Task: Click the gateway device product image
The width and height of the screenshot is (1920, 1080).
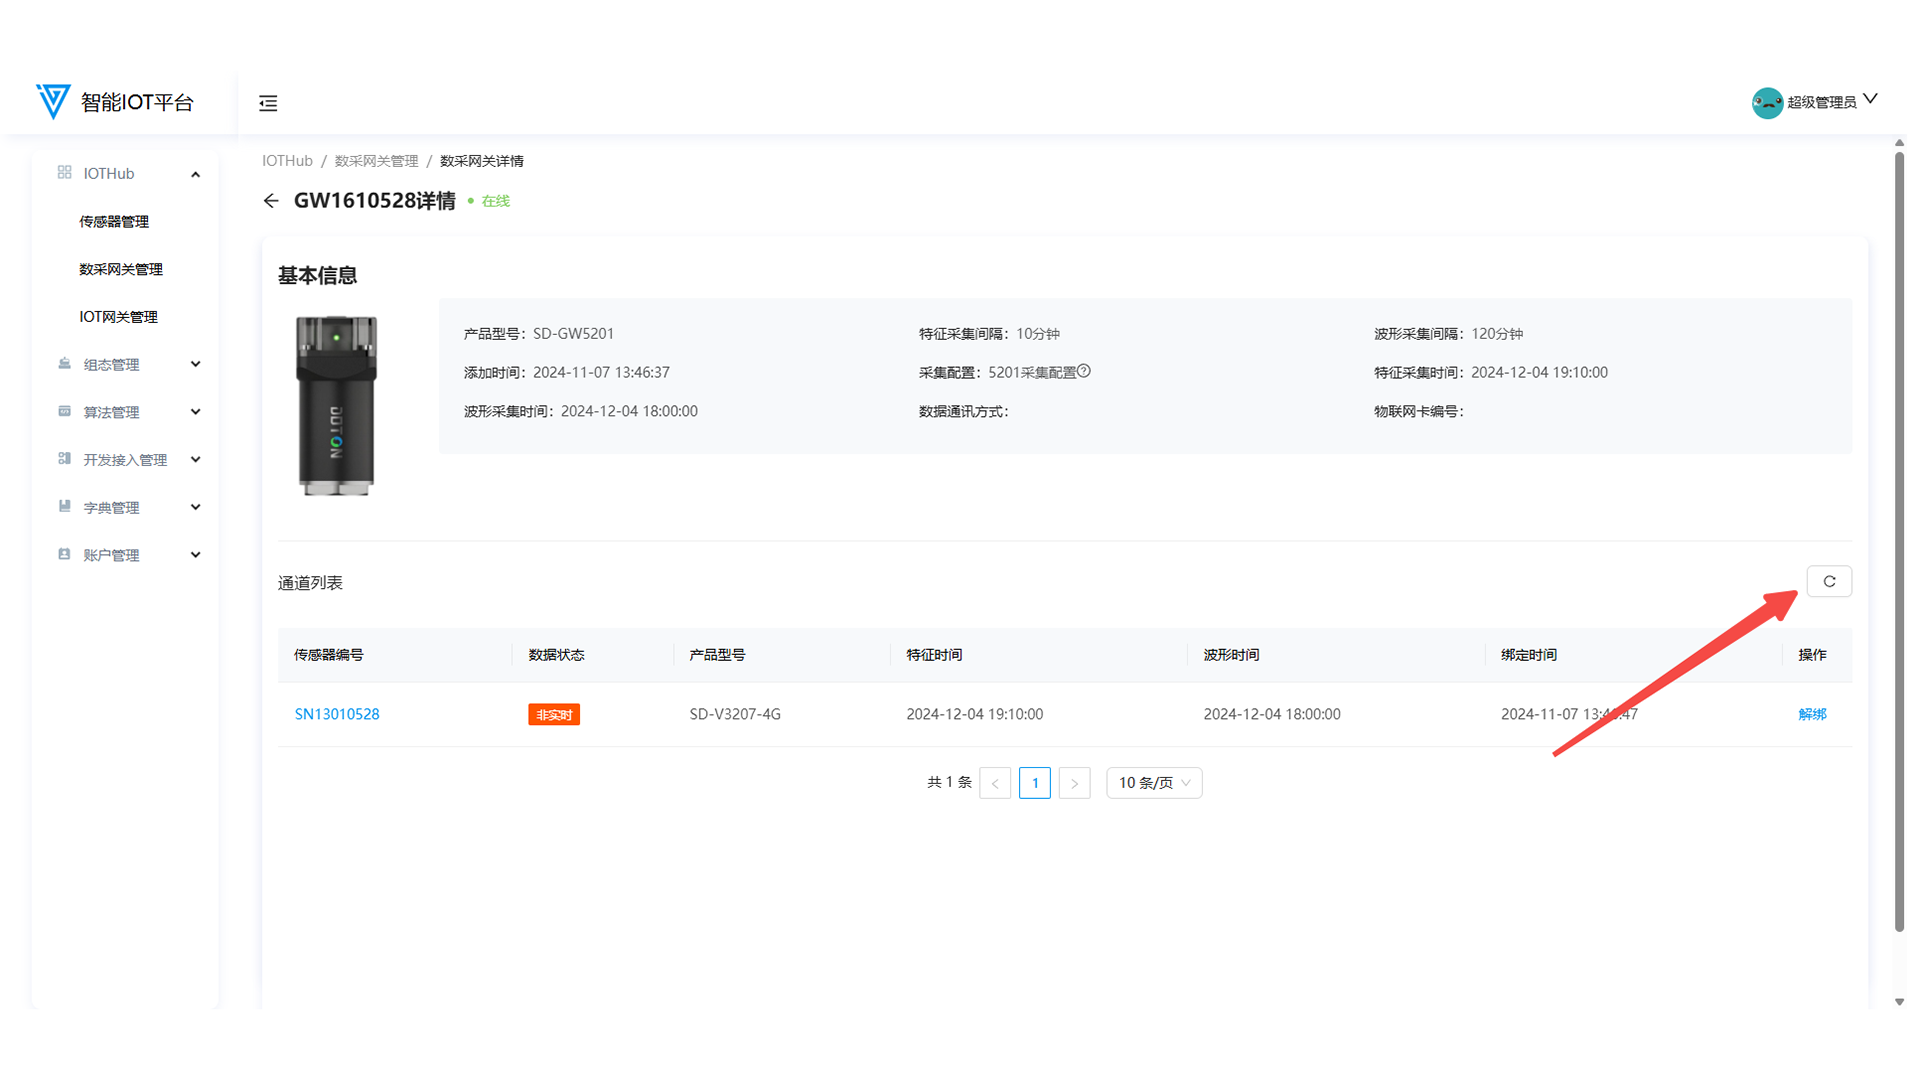Action: pyautogui.click(x=337, y=405)
